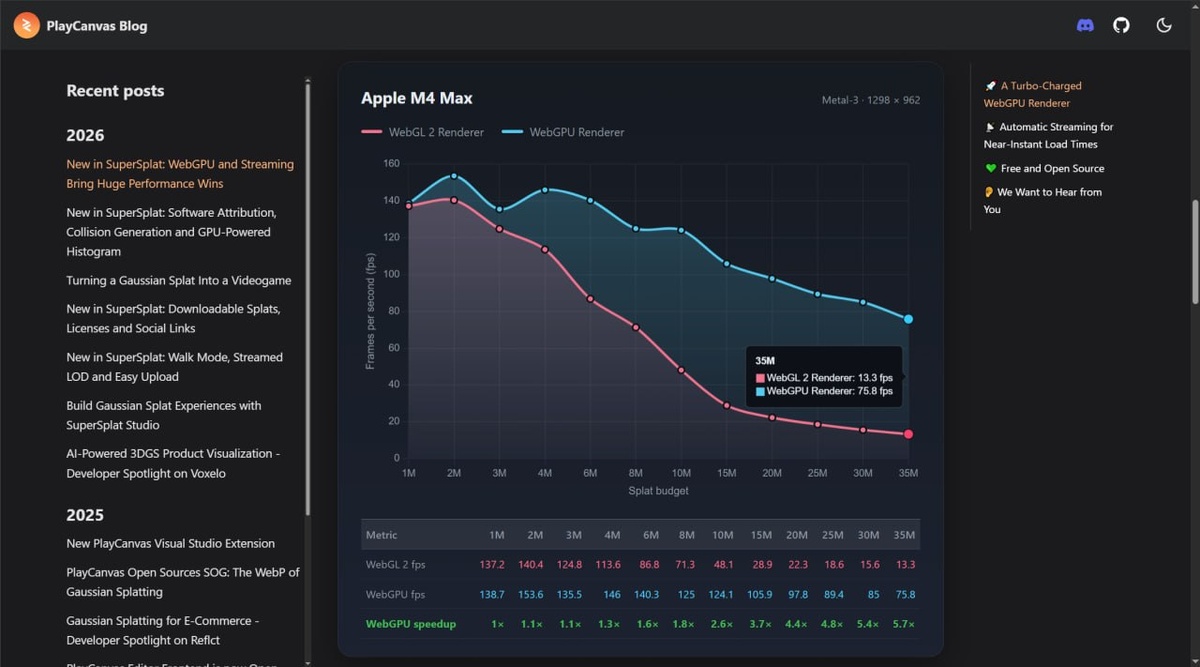Viewport: 1200px width, 667px height.
Task: Click the page vertical scrollbar thumb
Action: click(1195, 251)
